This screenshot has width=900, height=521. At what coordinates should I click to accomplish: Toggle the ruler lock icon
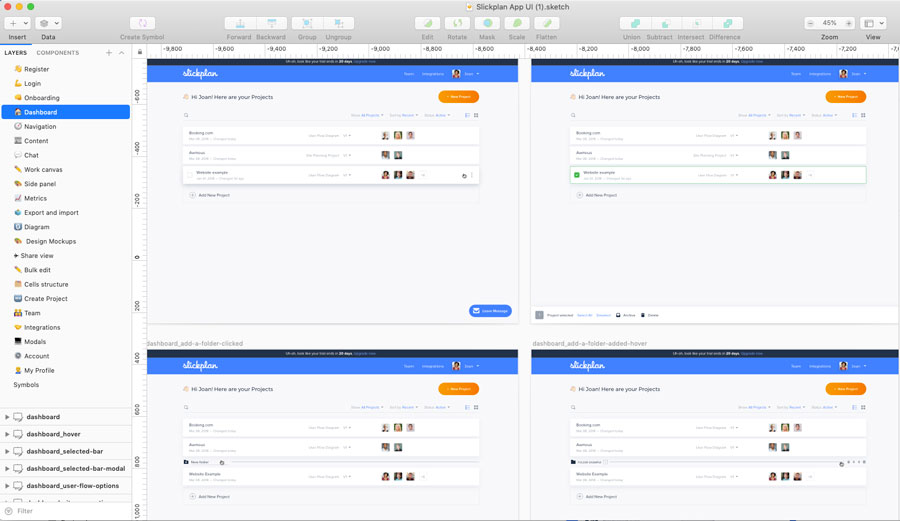coord(140,52)
